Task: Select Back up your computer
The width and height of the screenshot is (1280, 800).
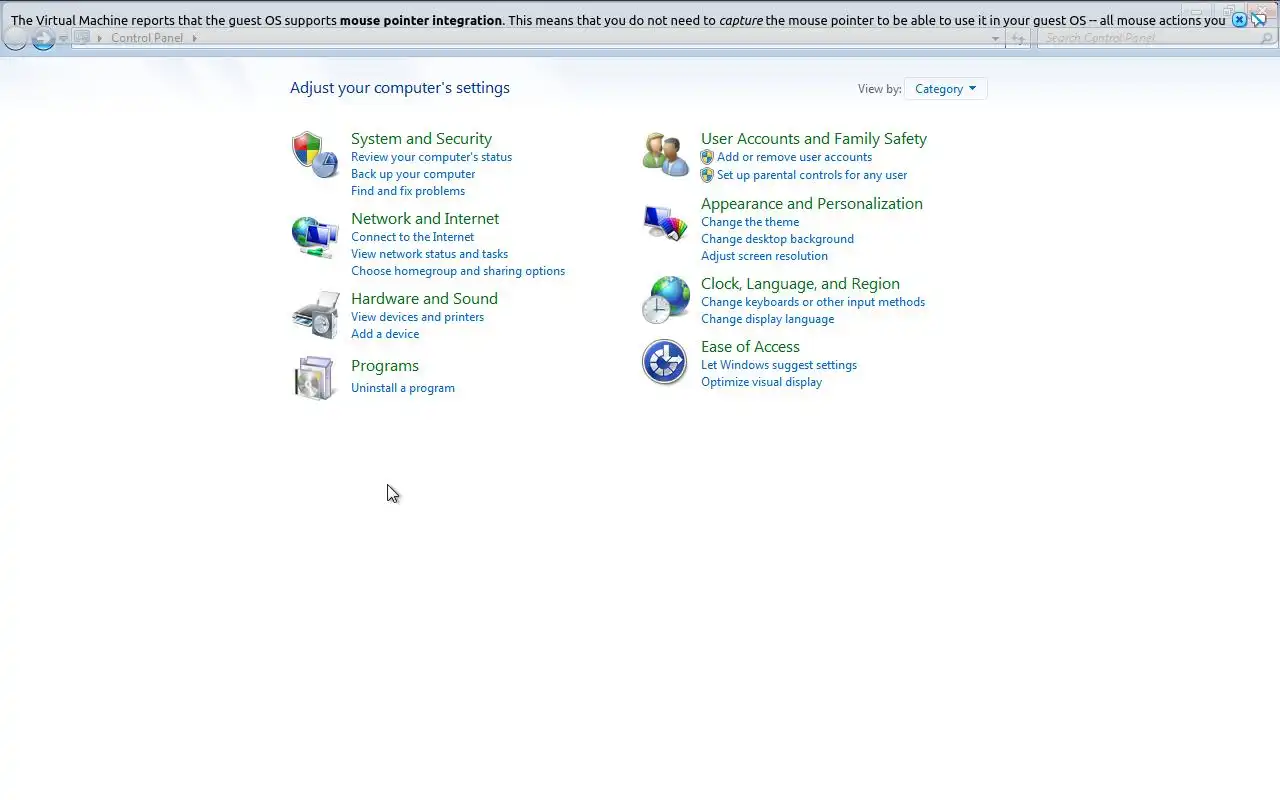Action: coord(413,174)
